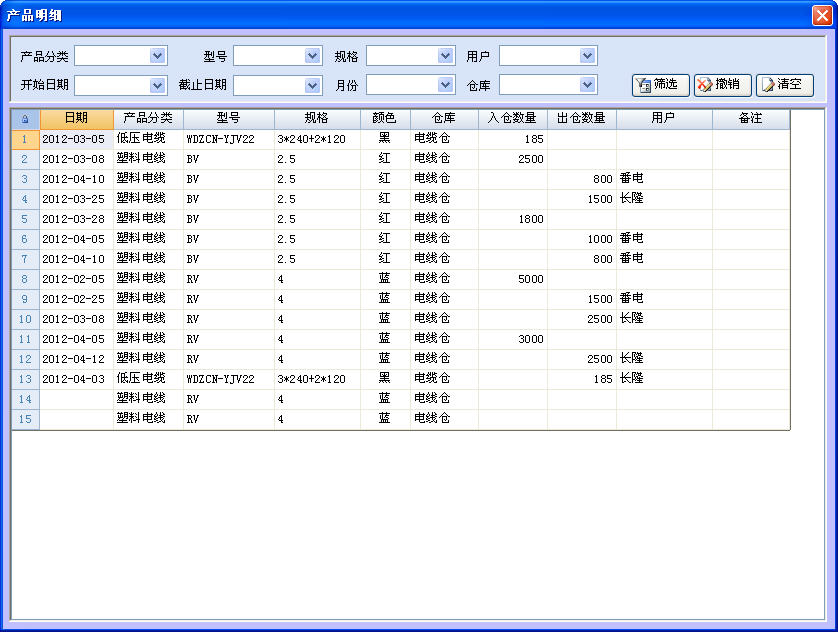838x632 pixels.
Task: Click the cell containing WDZCN-YJV22 in row 1
Action: tap(228, 139)
